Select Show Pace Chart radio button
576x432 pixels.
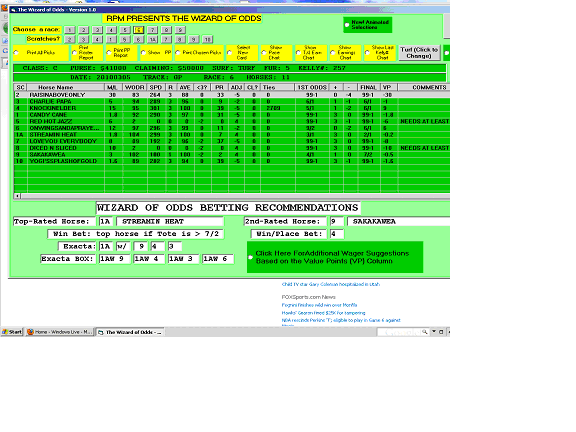pyautogui.click(x=264, y=53)
